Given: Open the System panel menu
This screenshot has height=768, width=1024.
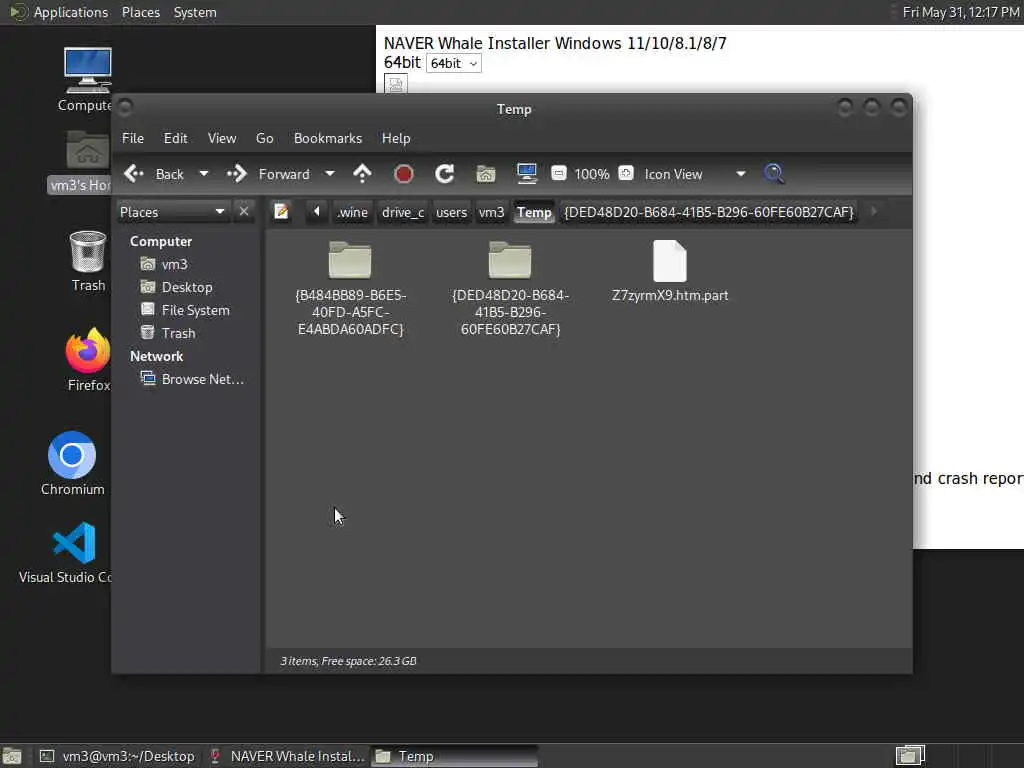Looking at the screenshot, I should (x=195, y=12).
